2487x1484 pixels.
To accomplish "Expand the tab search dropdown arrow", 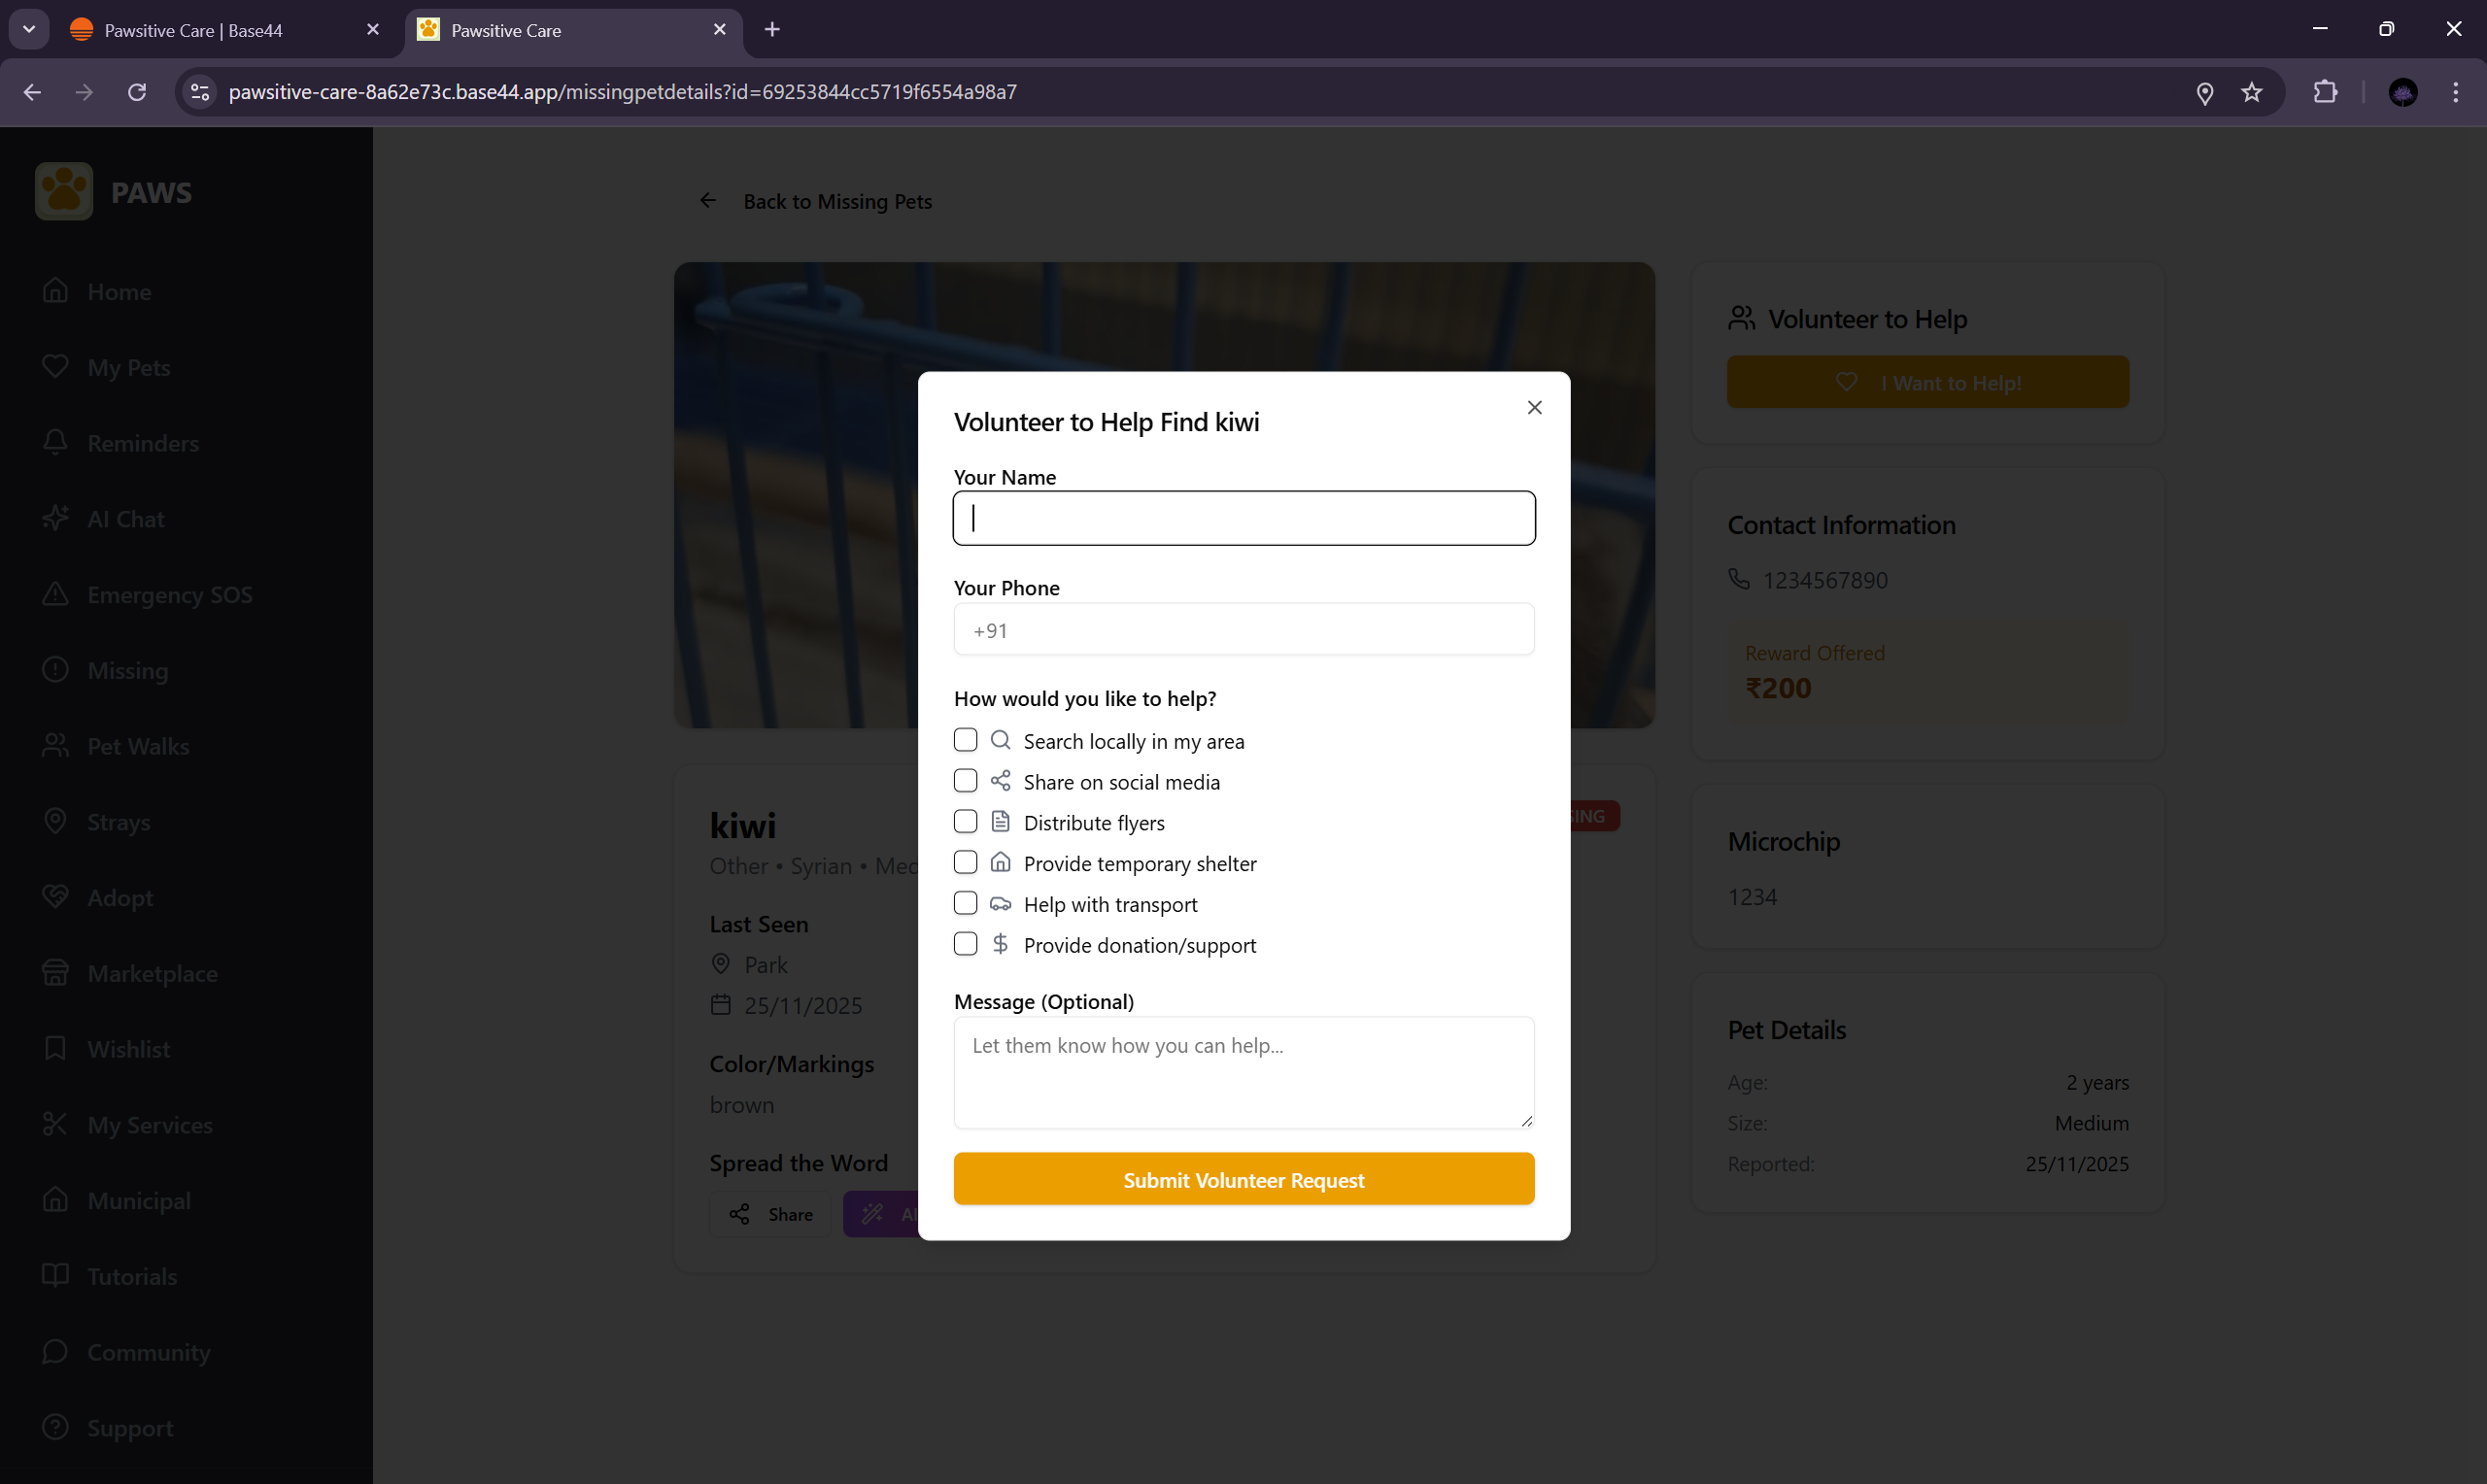I will point(29,29).
